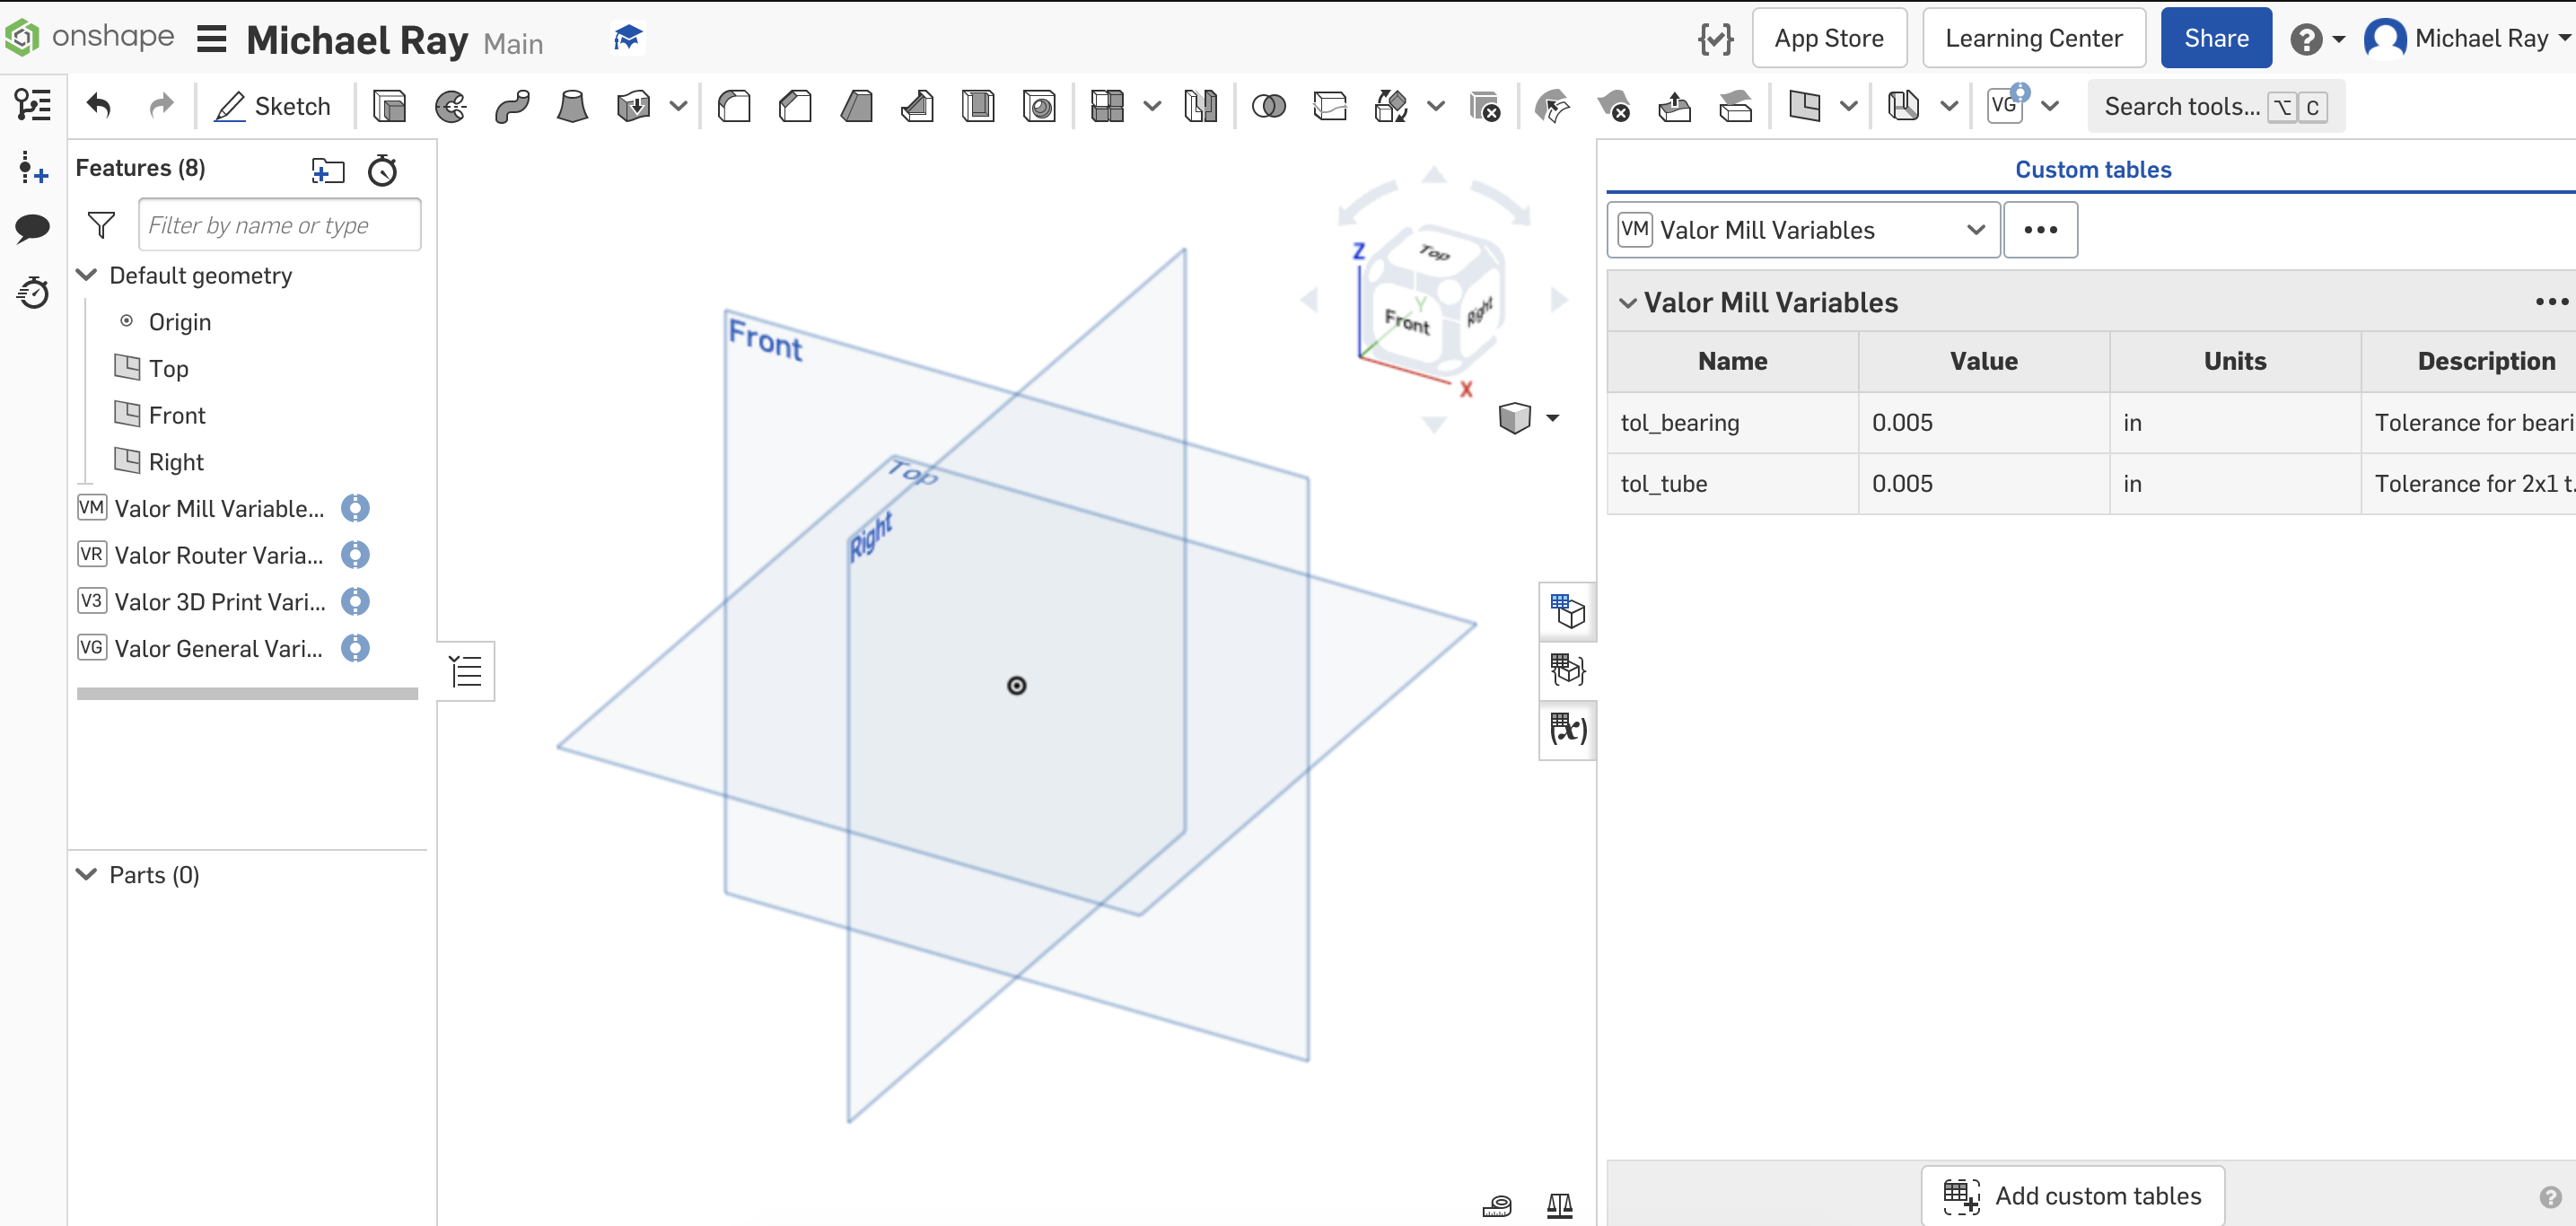Select the Sweep tool
Image resolution: width=2576 pixels, height=1226 pixels.
[512, 106]
